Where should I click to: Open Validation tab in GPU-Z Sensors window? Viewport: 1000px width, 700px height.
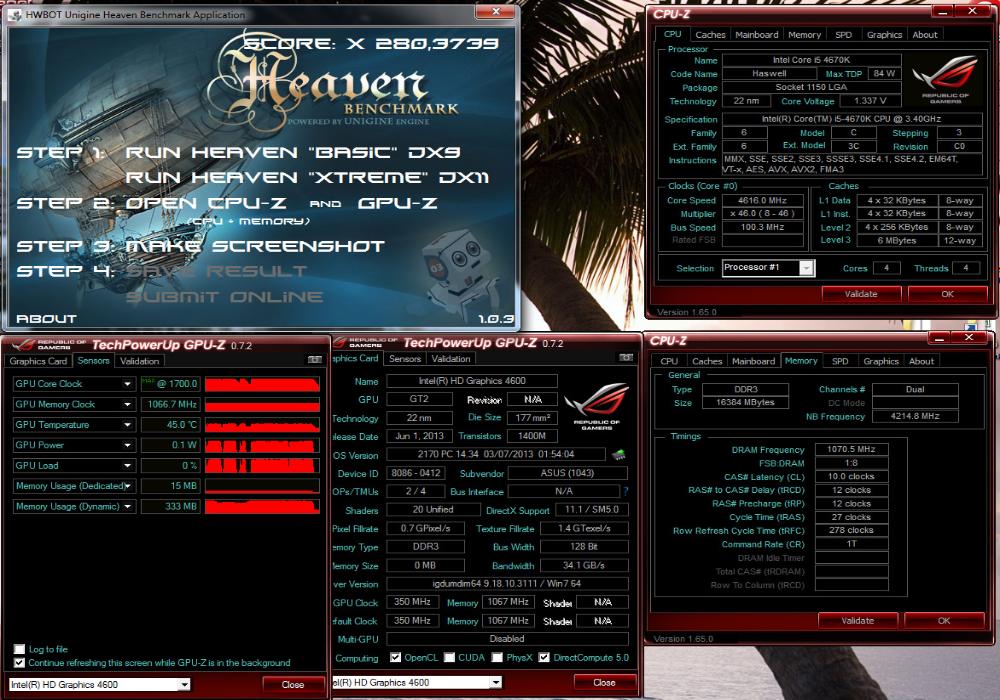139,361
